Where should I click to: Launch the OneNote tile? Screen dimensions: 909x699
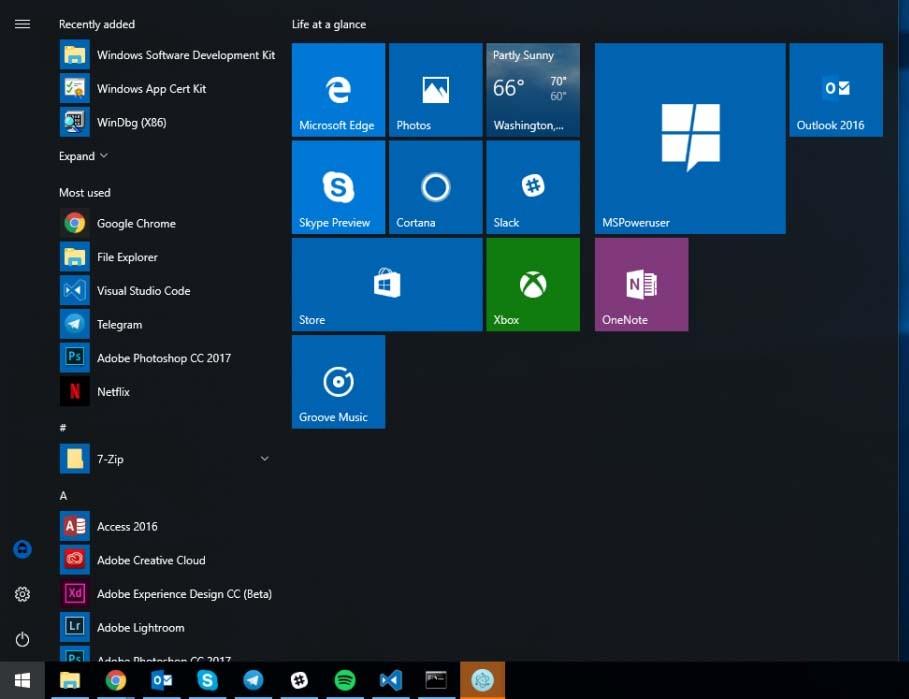tap(640, 284)
